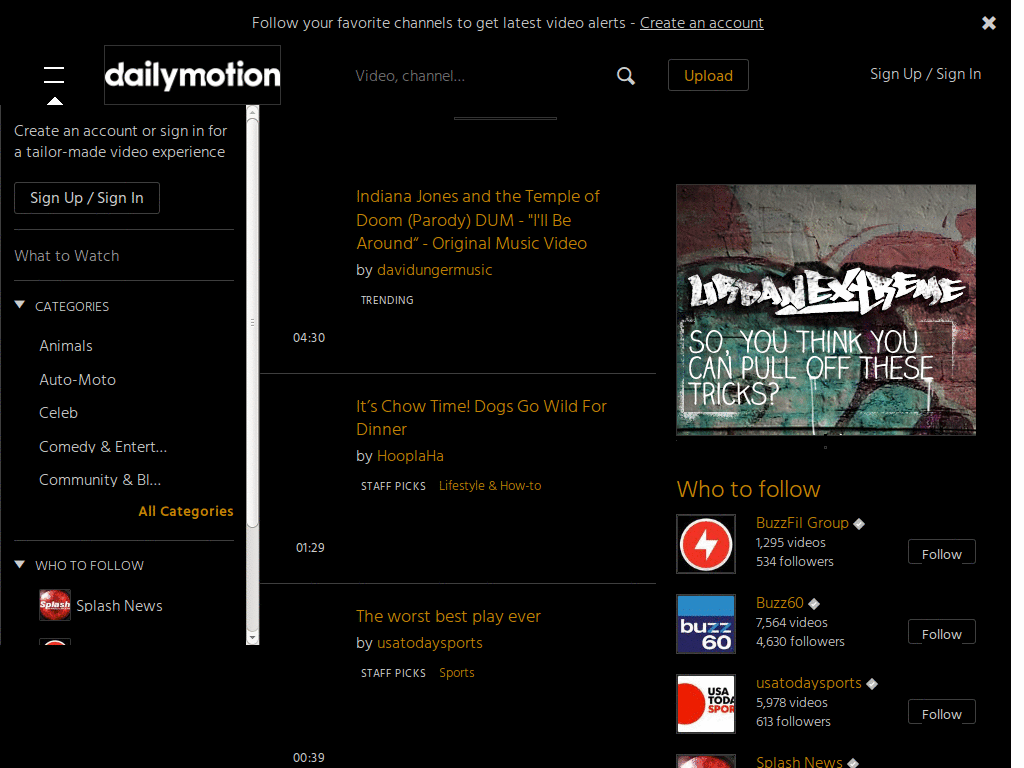Viewport: 1024px width, 768px height.
Task: Select the Celeb category
Action: pos(59,413)
